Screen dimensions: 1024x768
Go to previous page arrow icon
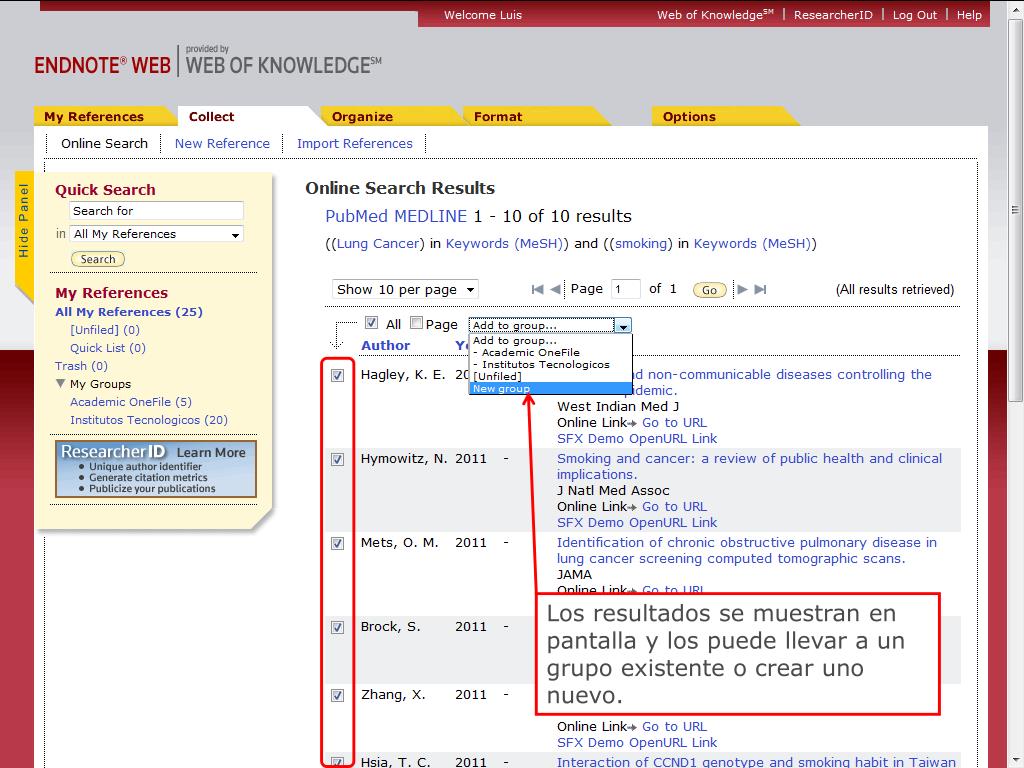click(x=555, y=289)
